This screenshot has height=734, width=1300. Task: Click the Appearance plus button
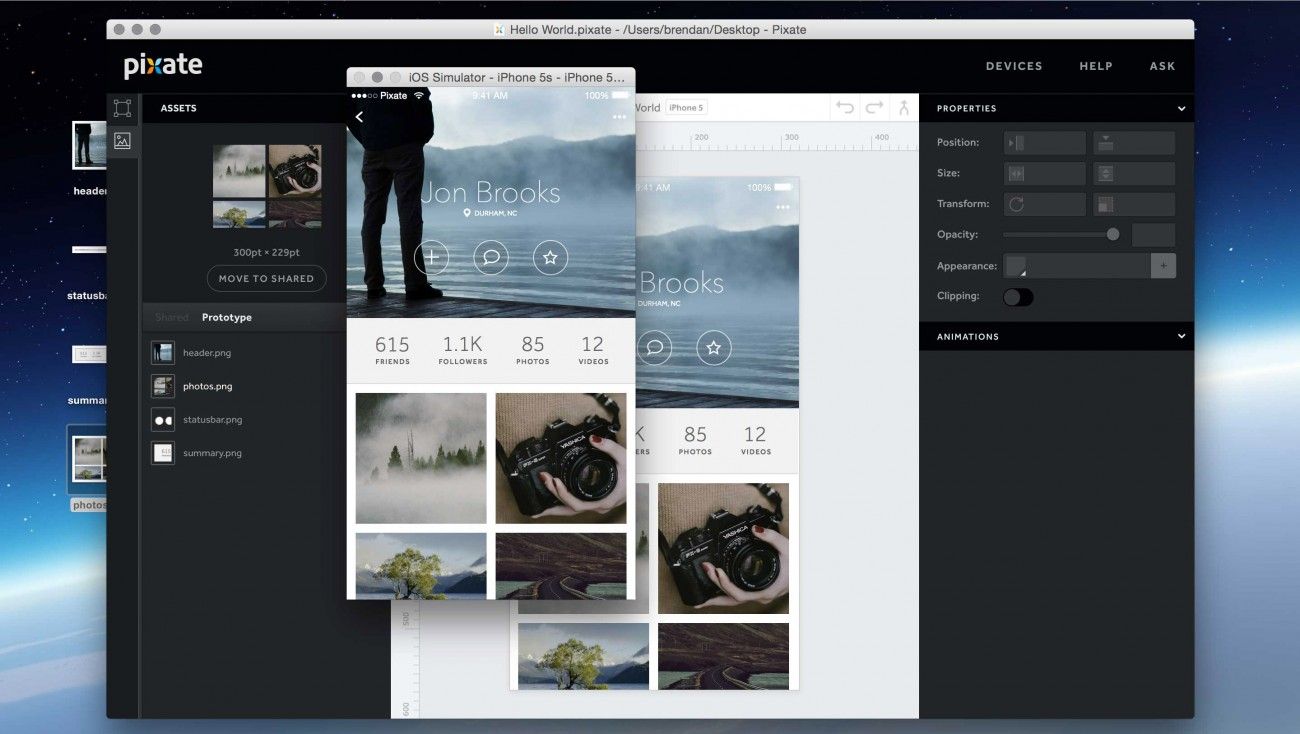1163,266
